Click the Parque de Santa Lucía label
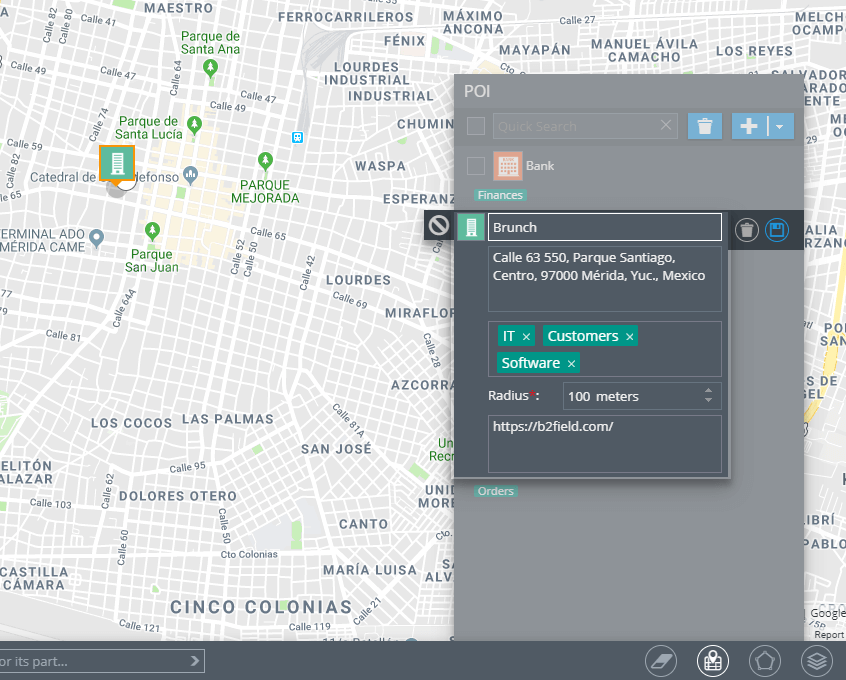This screenshot has height=680, width=846. pos(148,128)
